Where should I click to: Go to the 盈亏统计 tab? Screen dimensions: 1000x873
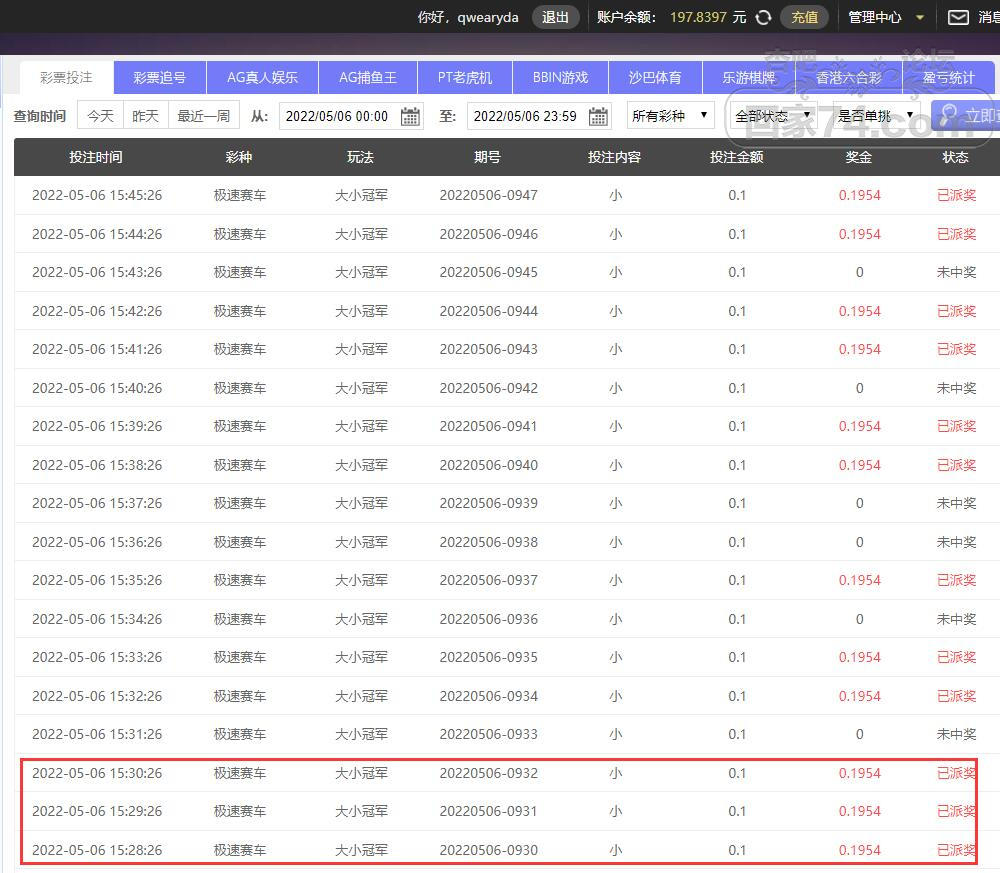948,78
